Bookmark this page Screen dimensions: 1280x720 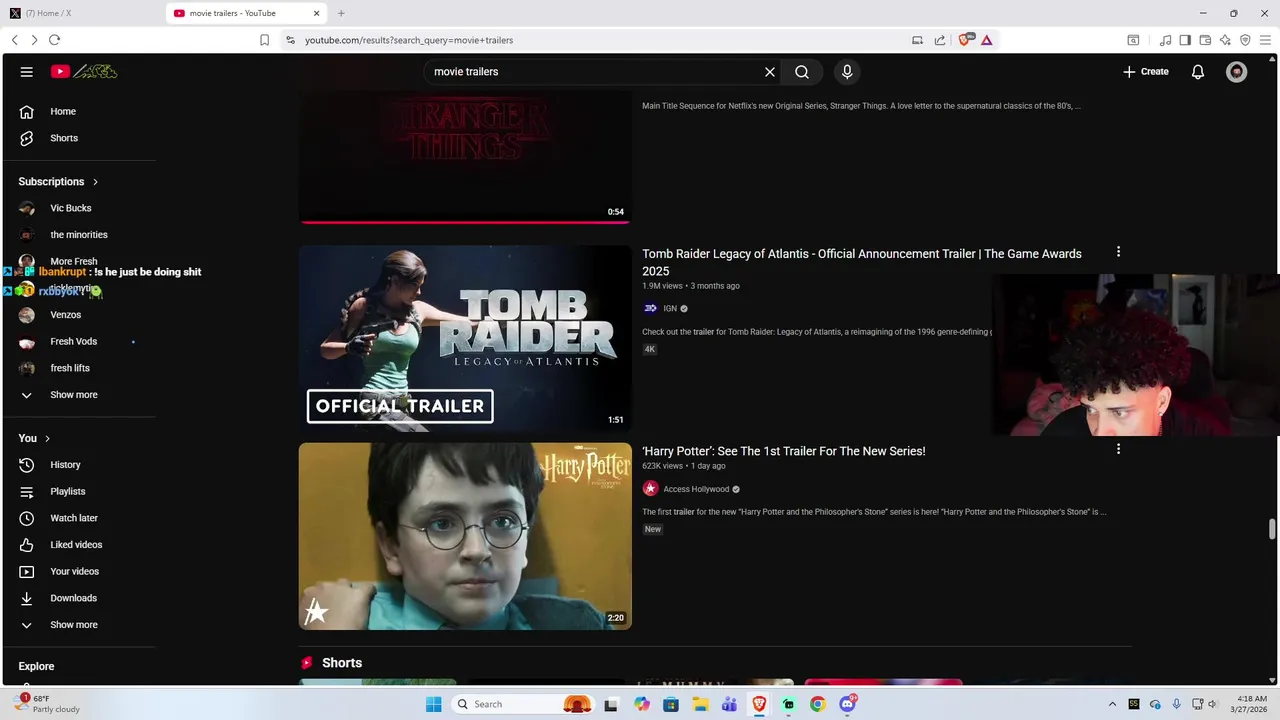(x=264, y=40)
